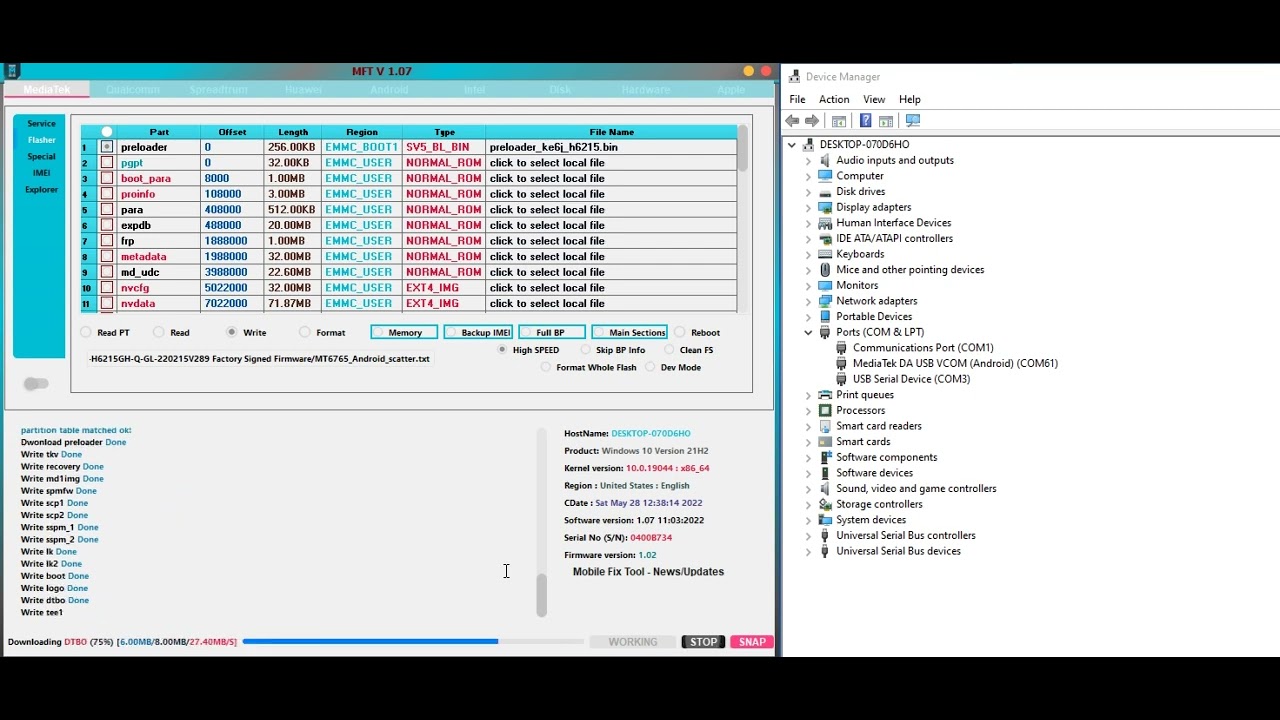Click the STOP button

tap(703, 642)
